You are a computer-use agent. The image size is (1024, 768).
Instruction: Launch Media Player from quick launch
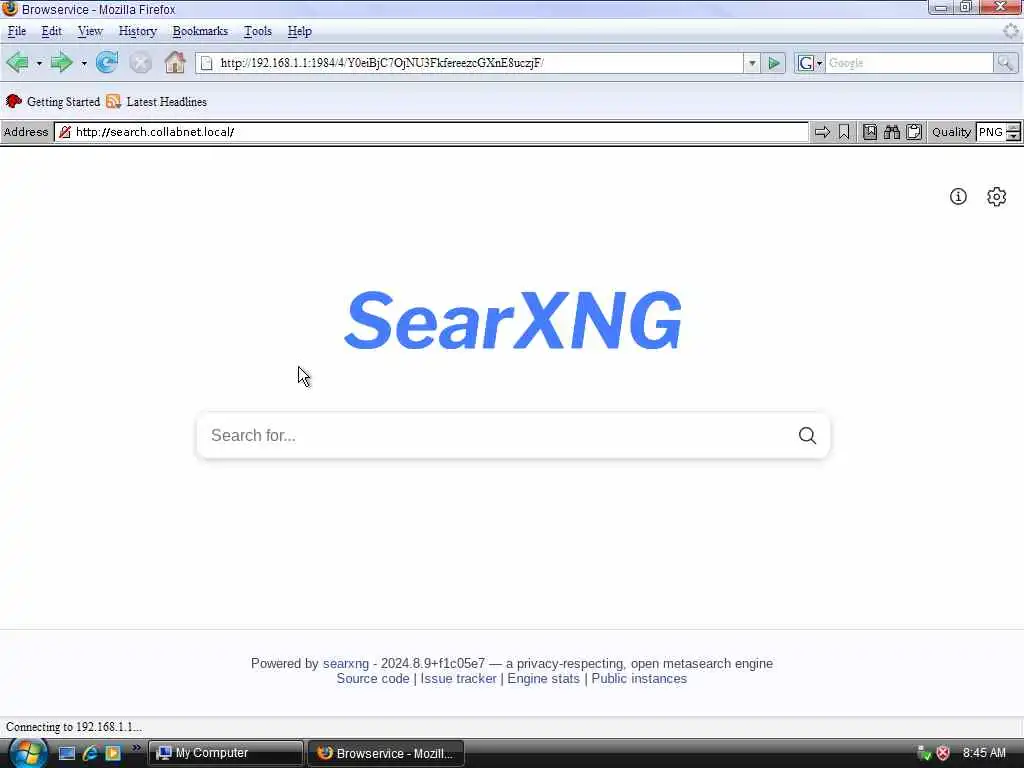tap(113, 753)
